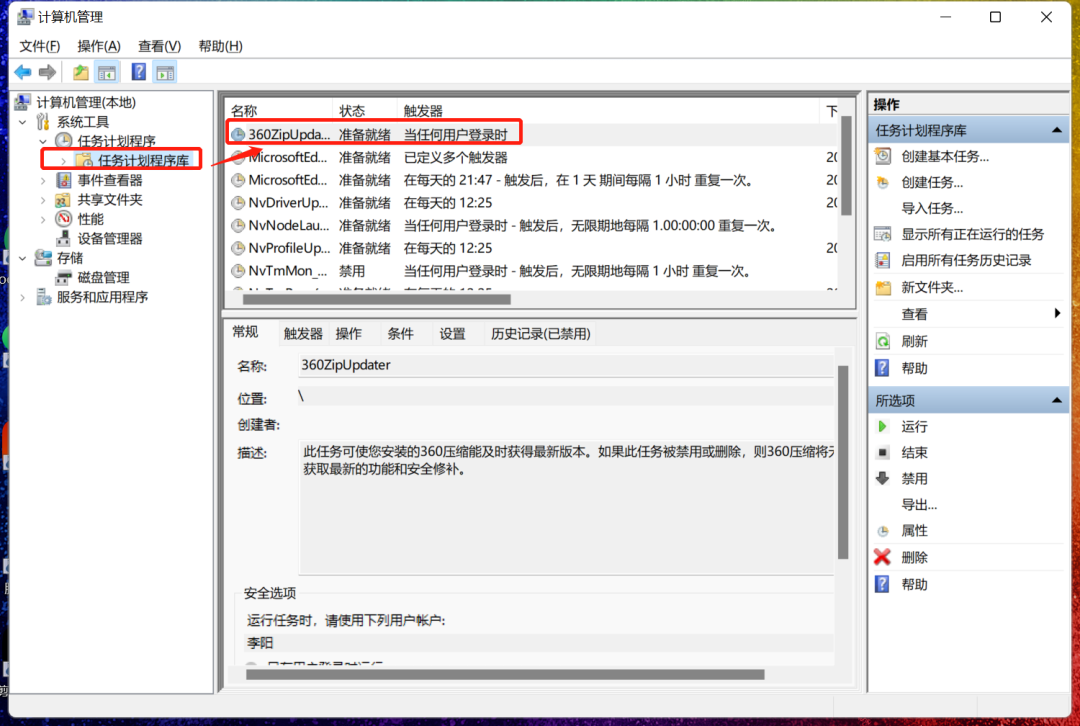Open the 帮助(H) menu
Viewport: 1080px width, 726px height.
pos(220,46)
